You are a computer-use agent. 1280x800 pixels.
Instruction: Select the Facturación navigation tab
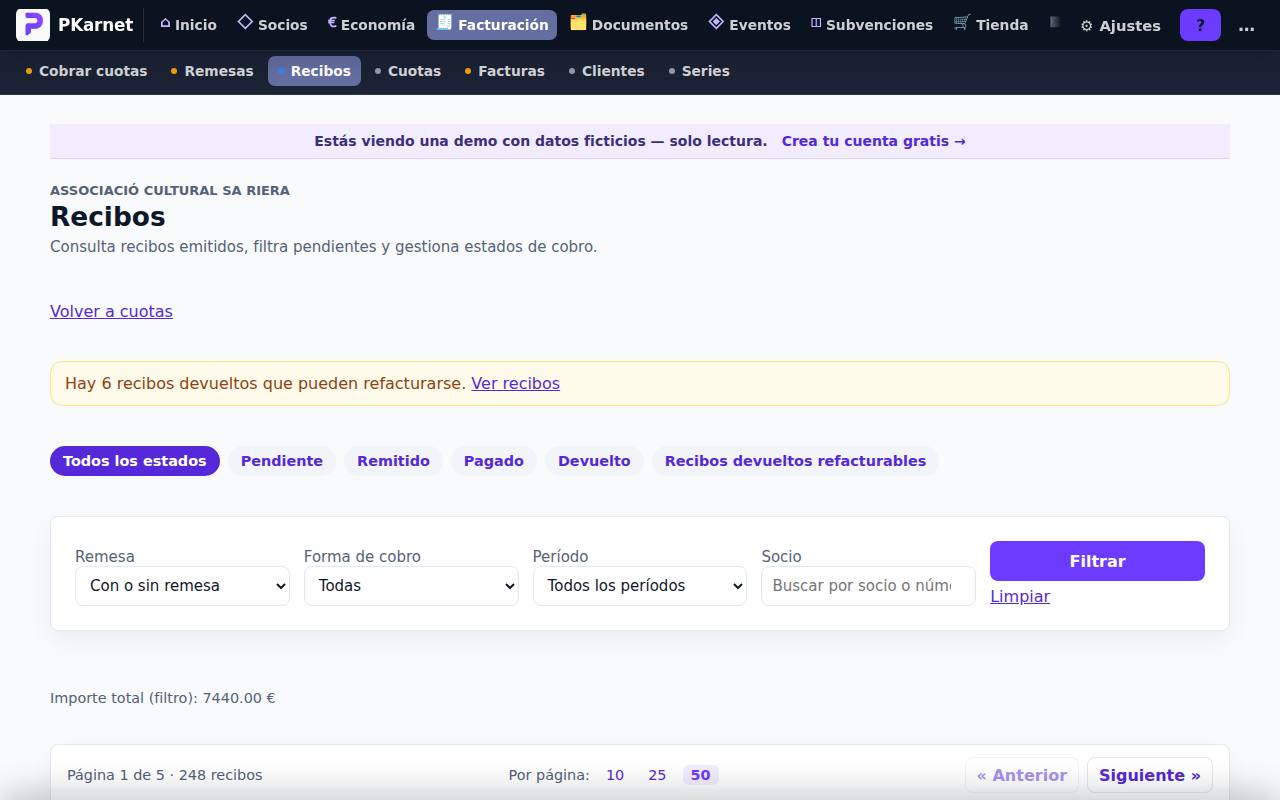[x=492, y=25]
